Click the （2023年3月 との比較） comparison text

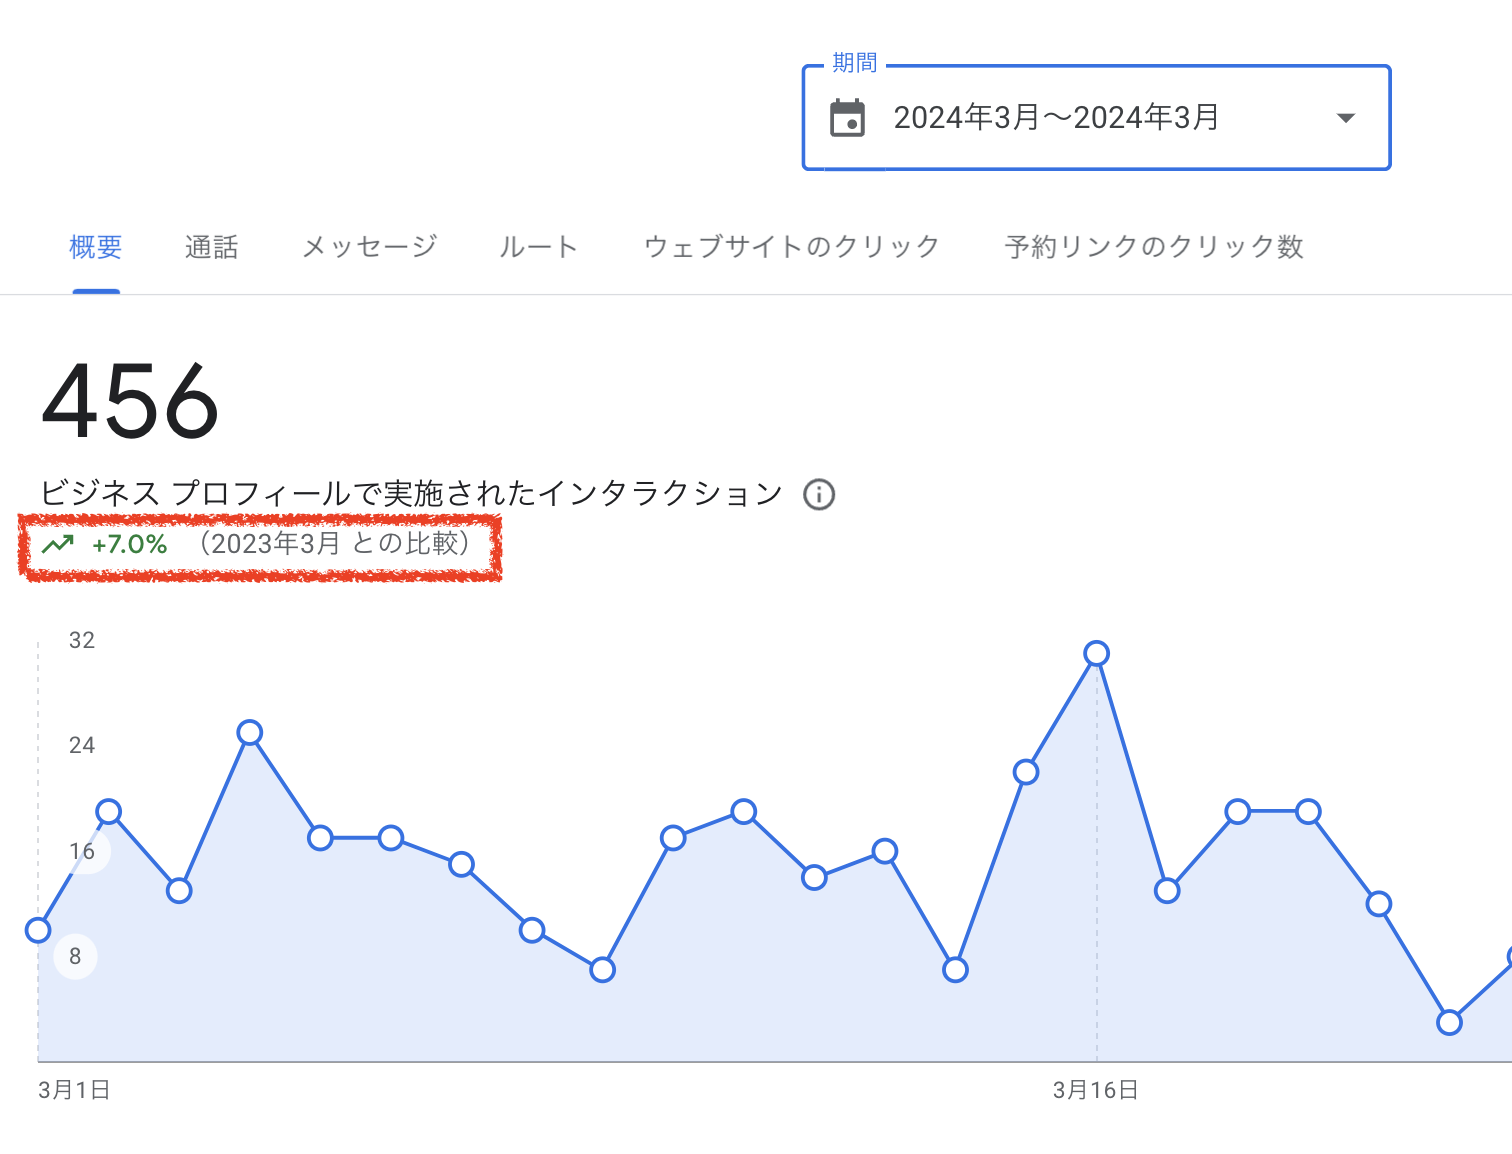335,544
